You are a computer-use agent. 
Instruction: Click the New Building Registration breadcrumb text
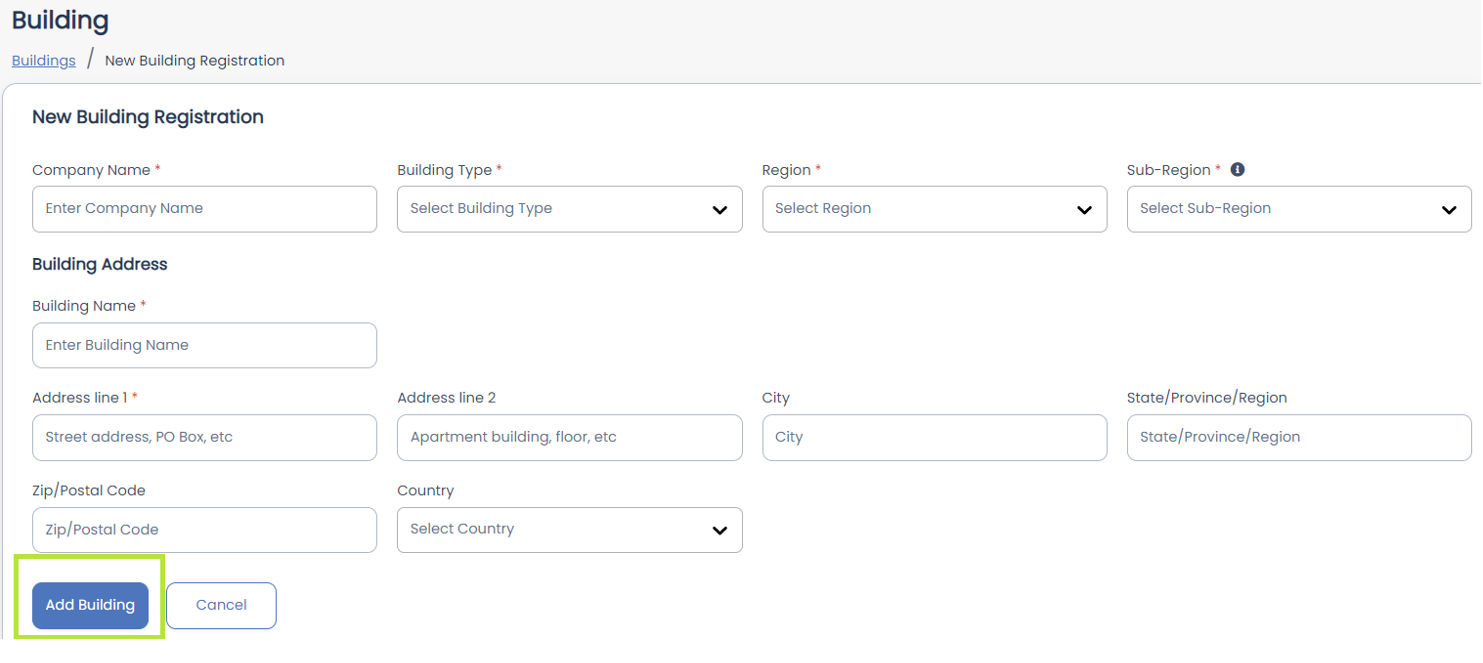point(195,61)
